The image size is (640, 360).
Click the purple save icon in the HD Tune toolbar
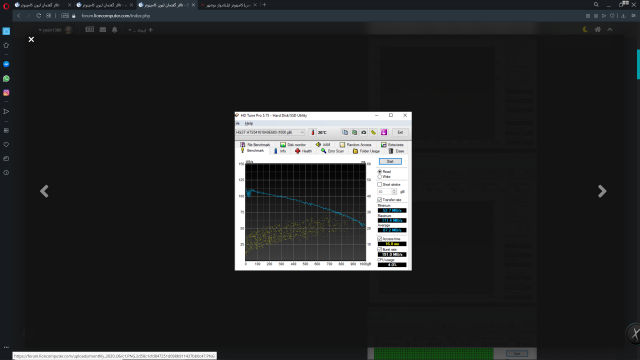pos(384,132)
